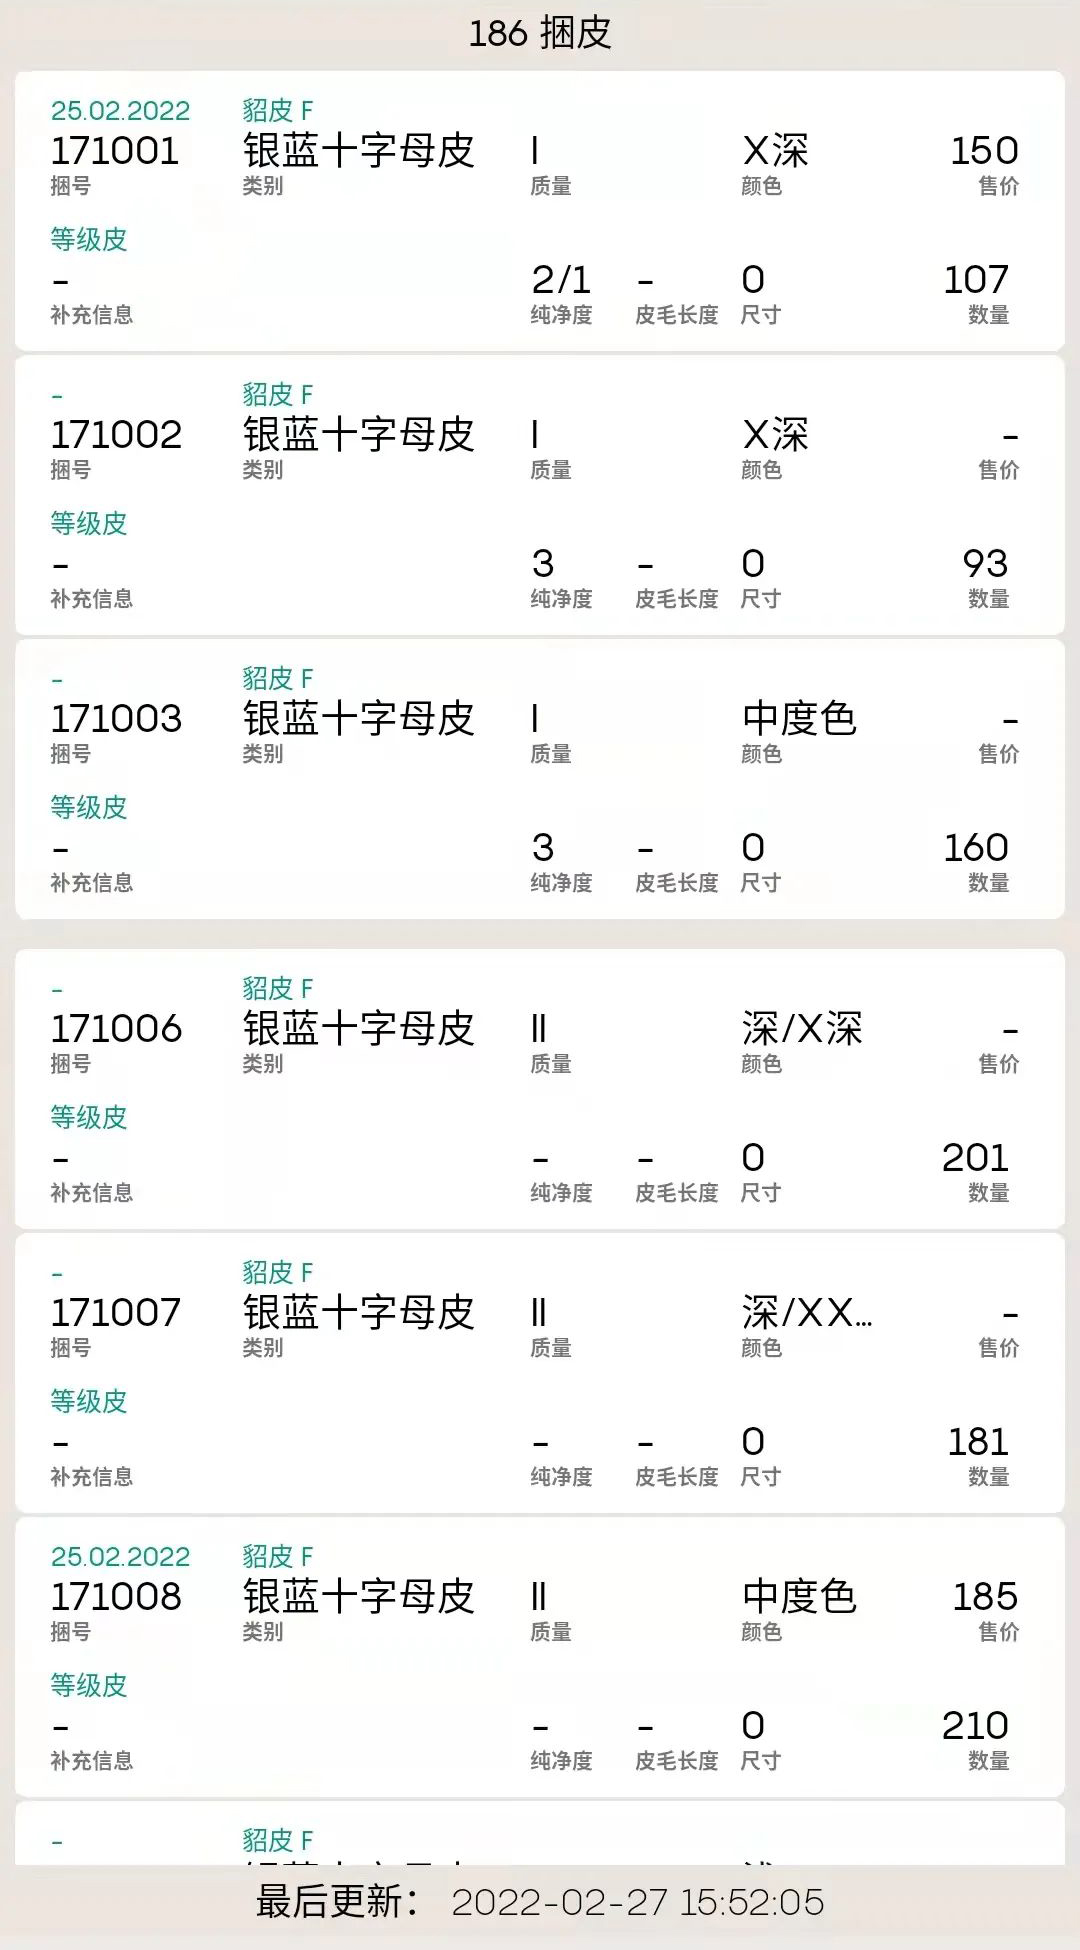Tap the 25.02.2022 date on lot 171001
Screen dimensions: 1080x1950
(x=120, y=110)
